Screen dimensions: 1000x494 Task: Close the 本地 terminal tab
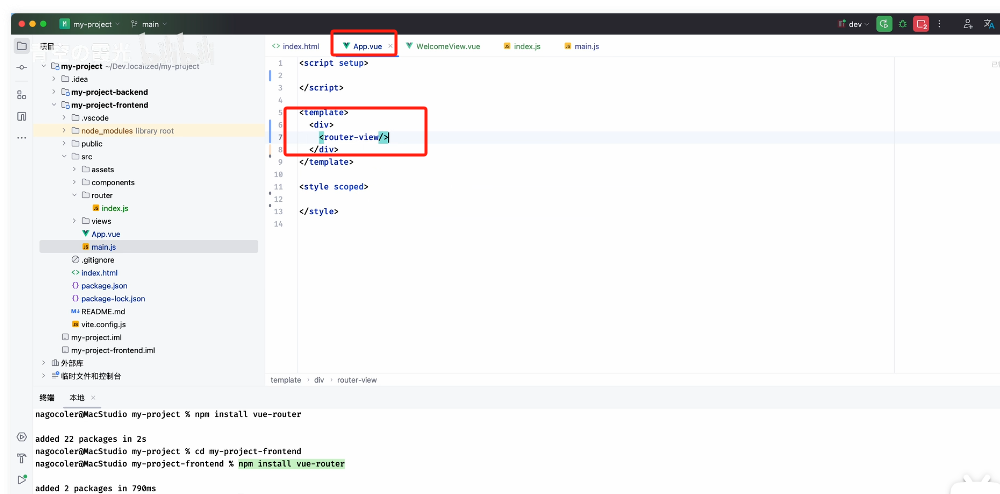pyautogui.click(x=93, y=398)
